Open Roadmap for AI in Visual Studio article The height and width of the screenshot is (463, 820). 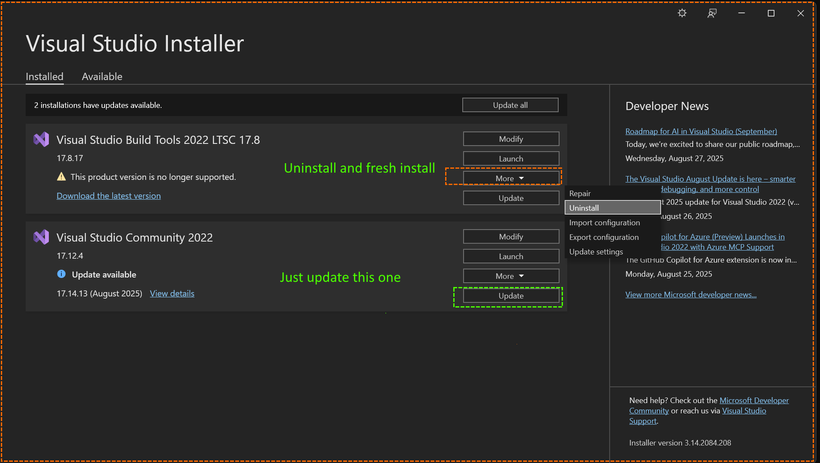point(700,131)
